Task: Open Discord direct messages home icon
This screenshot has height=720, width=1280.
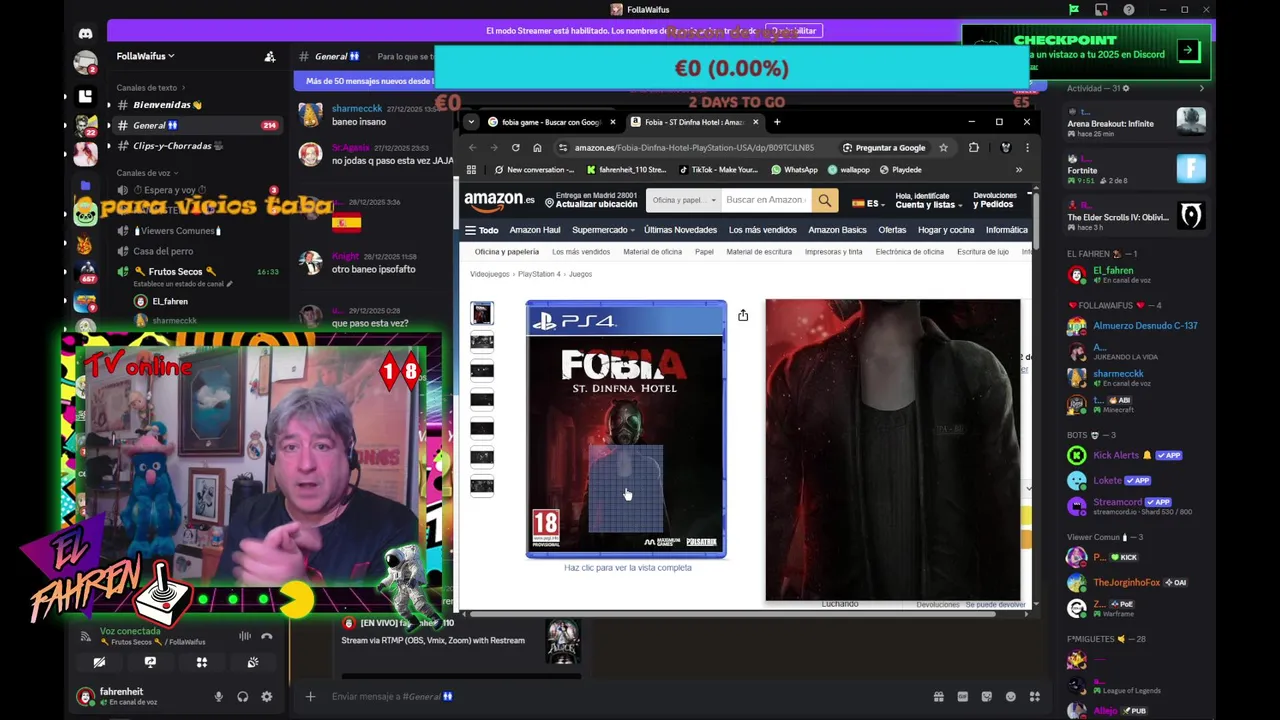Action: (85, 33)
